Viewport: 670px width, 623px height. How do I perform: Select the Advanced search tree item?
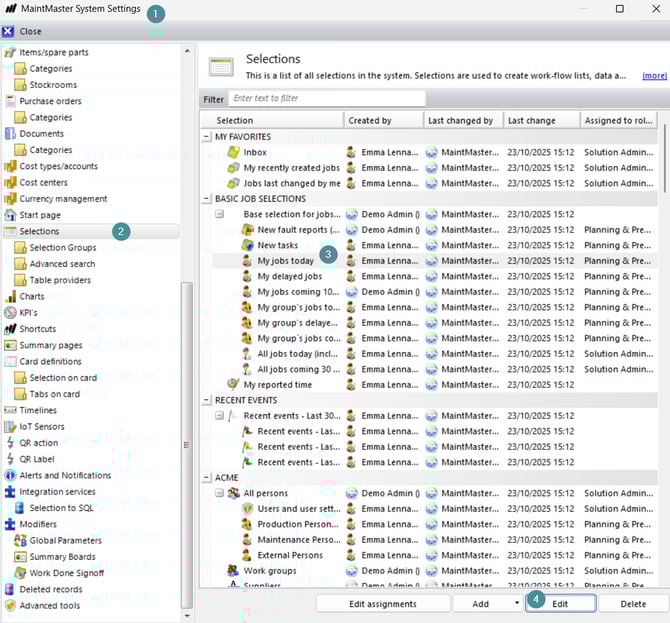coord(62,264)
